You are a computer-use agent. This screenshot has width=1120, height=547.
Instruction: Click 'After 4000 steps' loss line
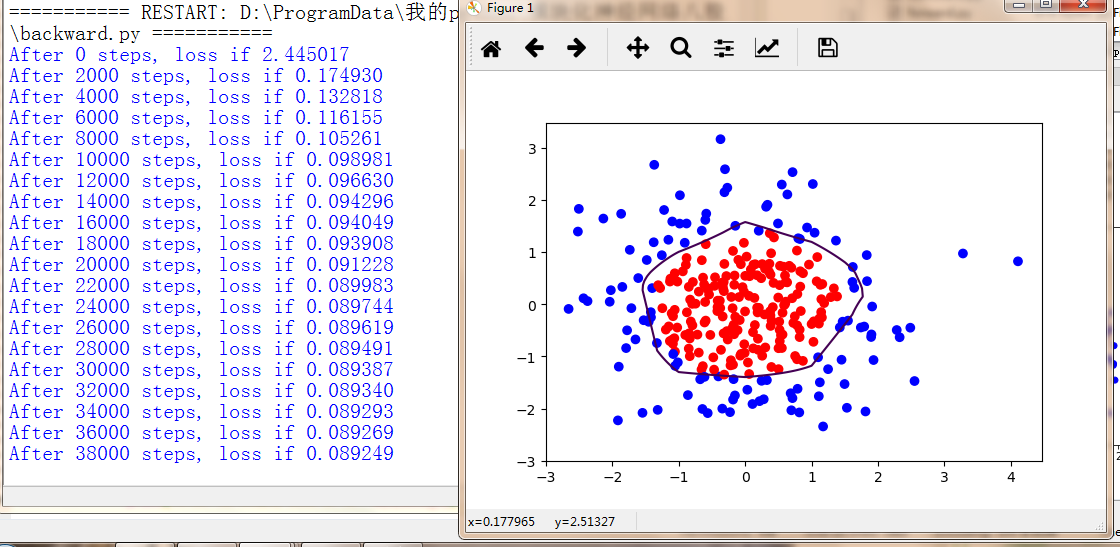(196, 96)
